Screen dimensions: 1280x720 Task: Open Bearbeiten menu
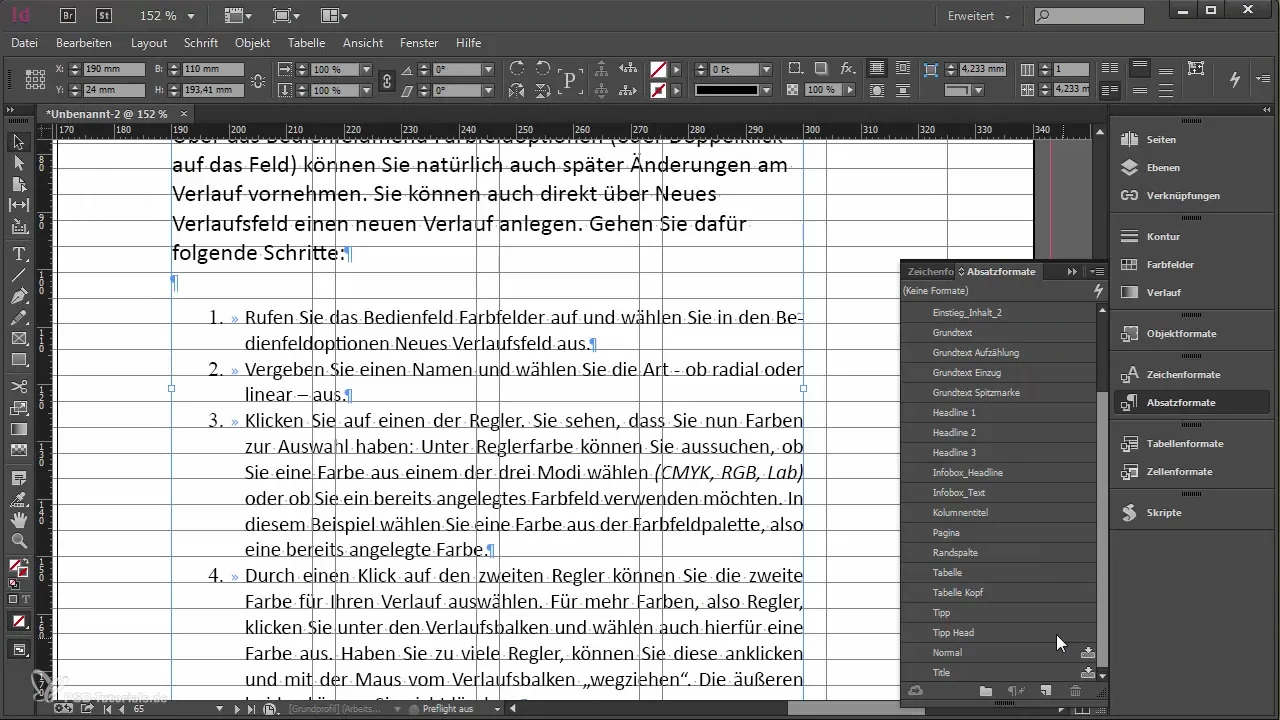pyautogui.click(x=84, y=43)
